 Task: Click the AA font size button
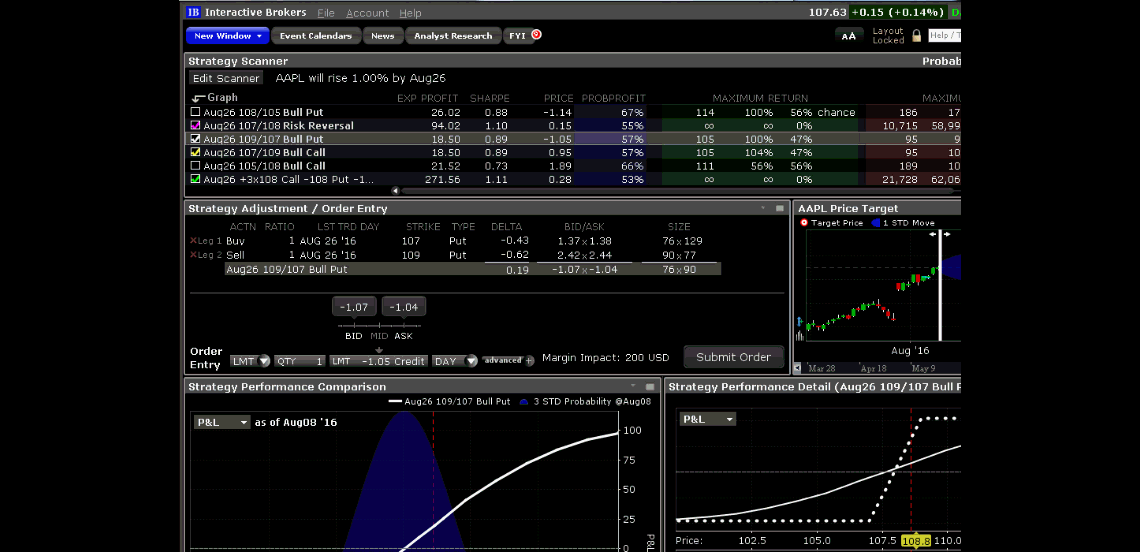pos(848,35)
